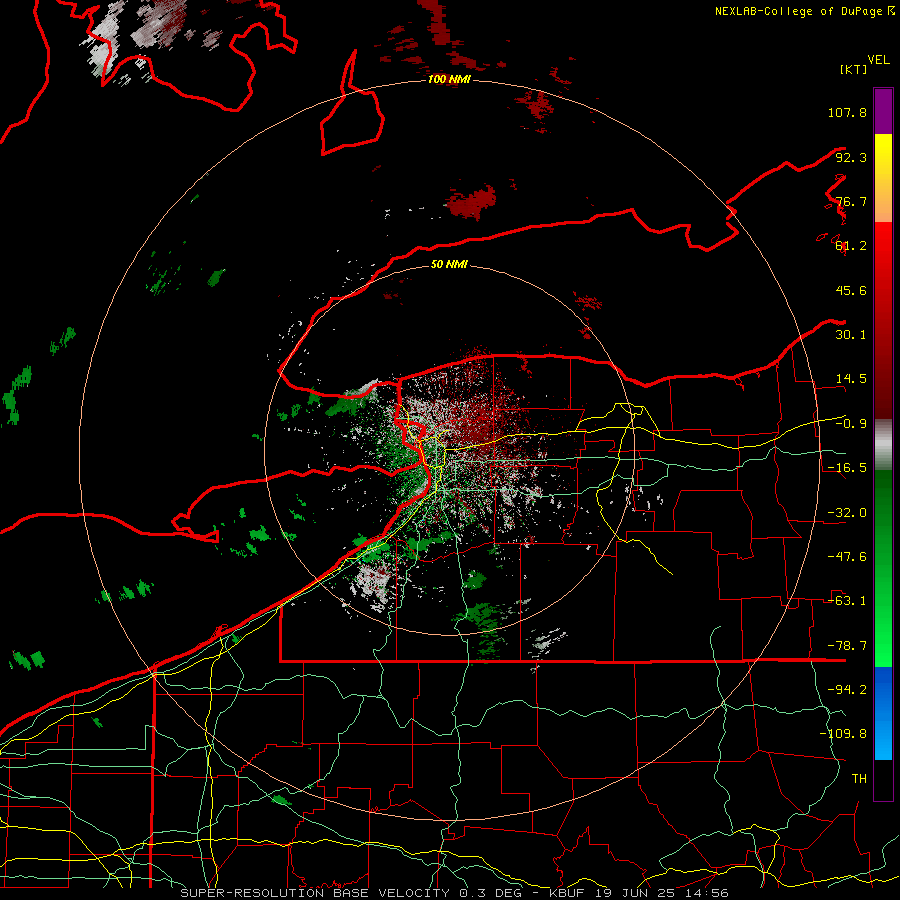Select the 76.7 velocity scale value
The width and height of the screenshot is (900, 900).
[x=851, y=201]
